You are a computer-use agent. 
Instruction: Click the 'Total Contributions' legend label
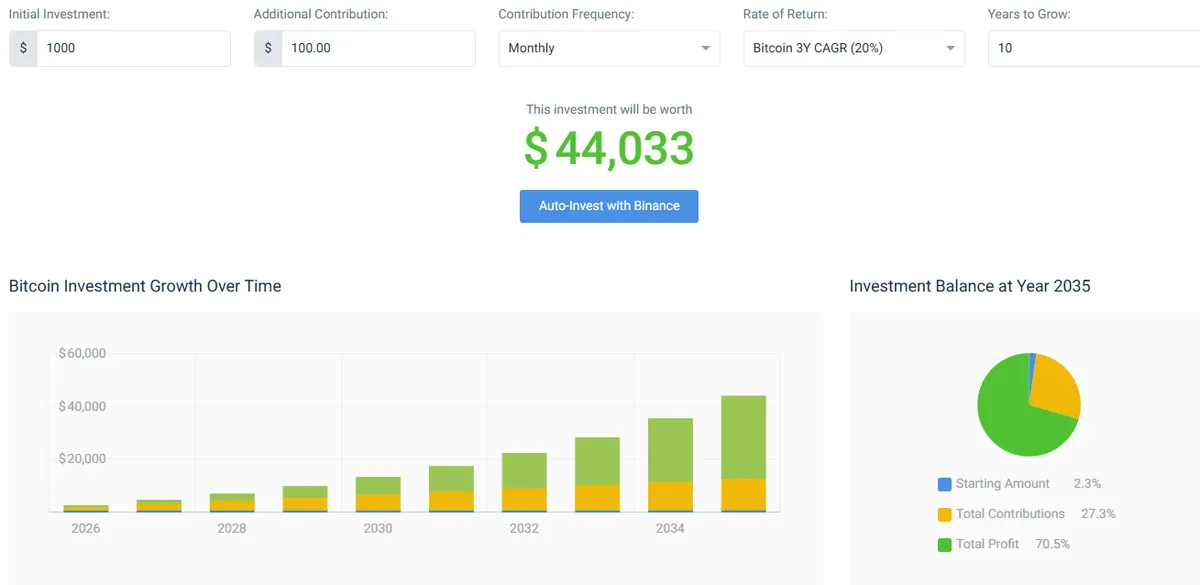click(1010, 514)
